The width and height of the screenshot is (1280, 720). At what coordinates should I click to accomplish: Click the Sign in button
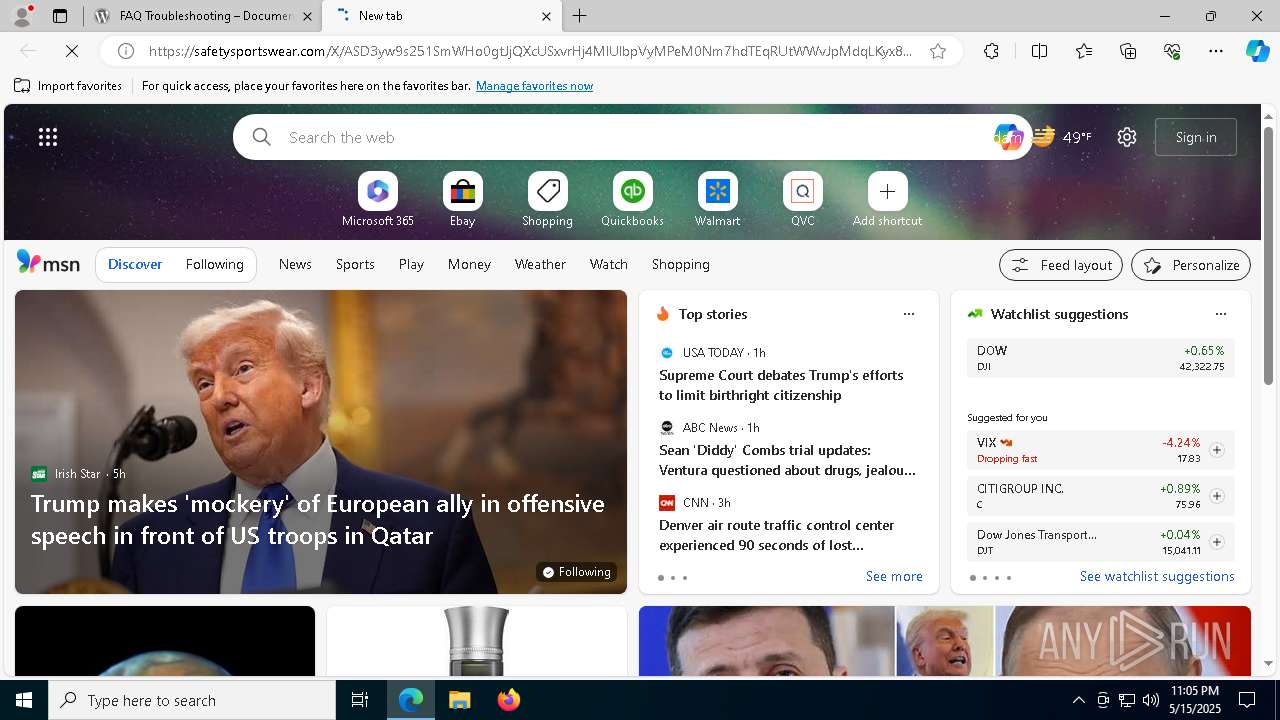(x=1196, y=137)
